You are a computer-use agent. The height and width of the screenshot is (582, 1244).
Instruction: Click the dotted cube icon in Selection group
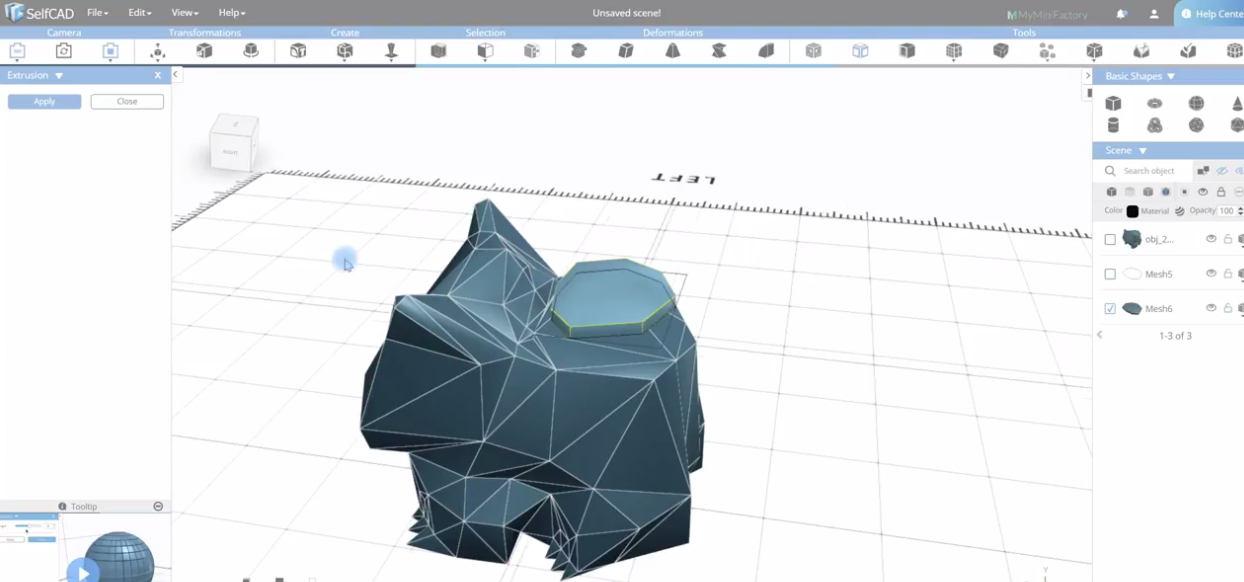[x=532, y=51]
